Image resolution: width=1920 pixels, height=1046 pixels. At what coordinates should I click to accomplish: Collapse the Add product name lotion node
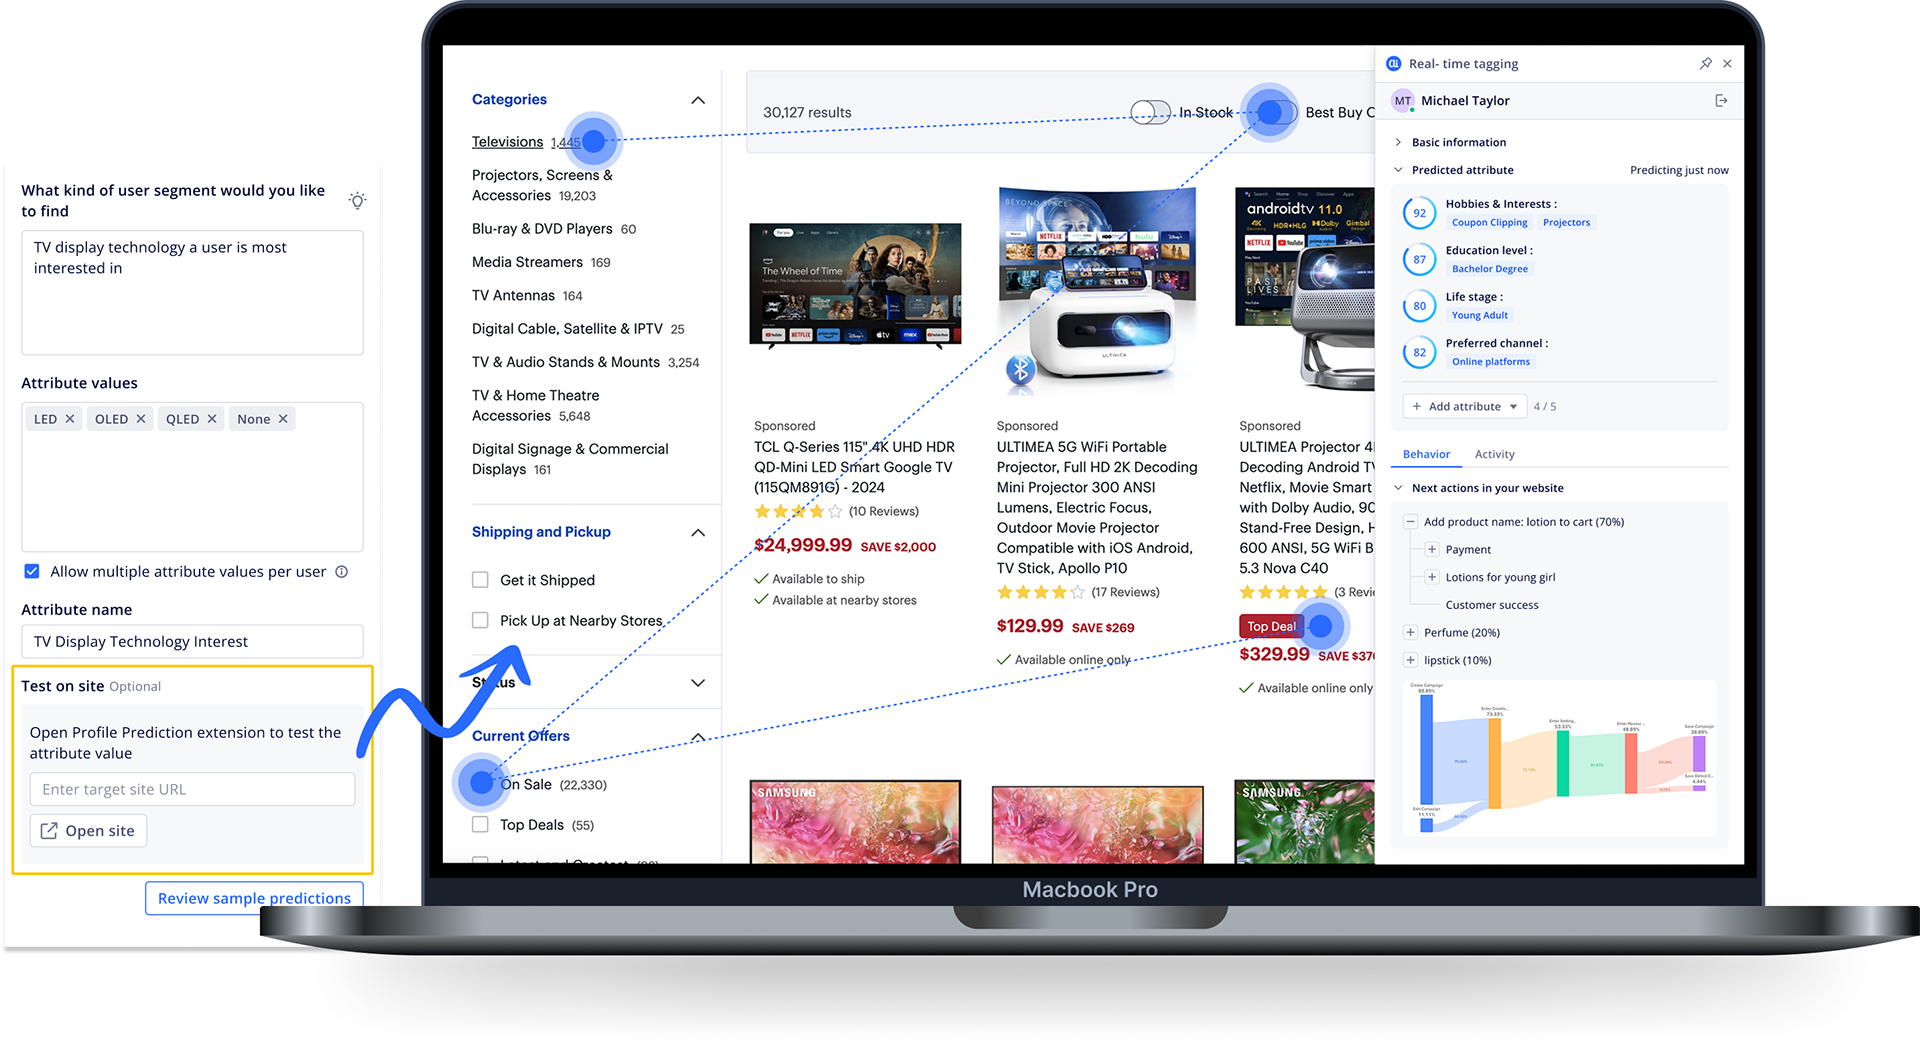[1410, 521]
